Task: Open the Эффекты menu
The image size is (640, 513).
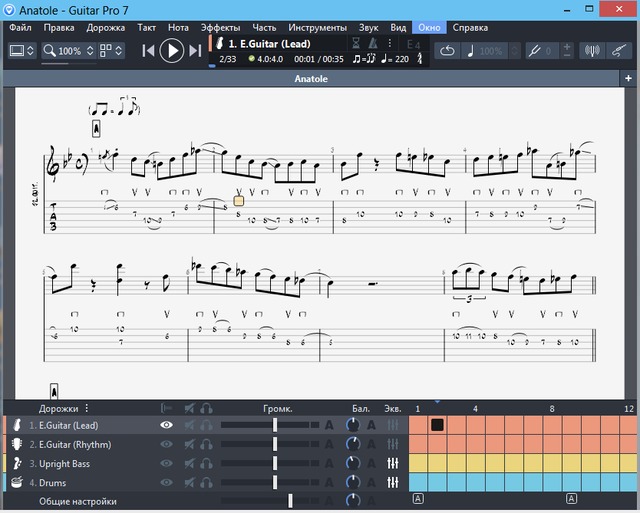Action: point(220,27)
